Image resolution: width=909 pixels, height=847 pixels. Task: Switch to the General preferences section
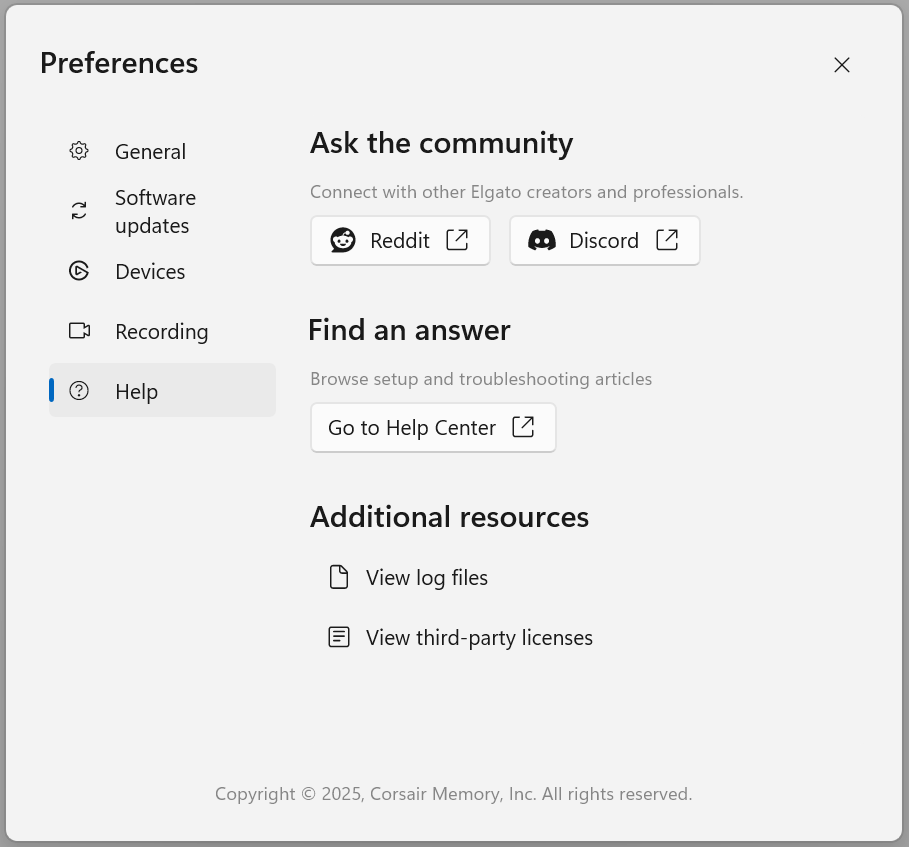[x=150, y=151]
